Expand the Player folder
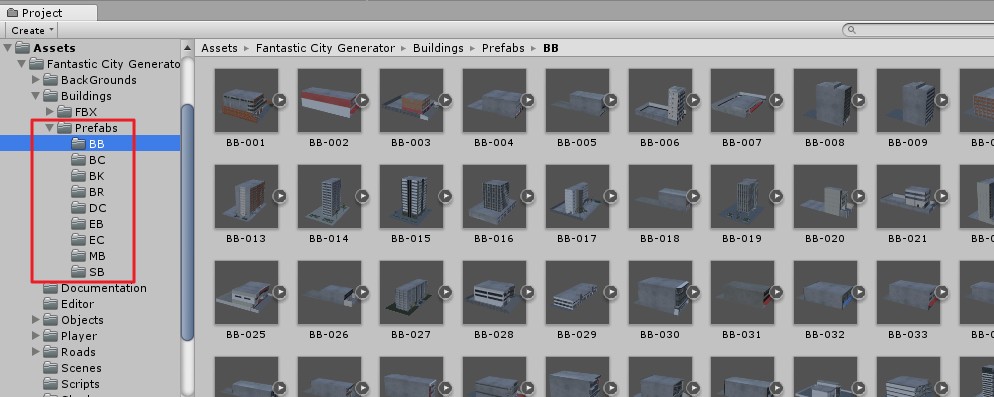 point(36,335)
